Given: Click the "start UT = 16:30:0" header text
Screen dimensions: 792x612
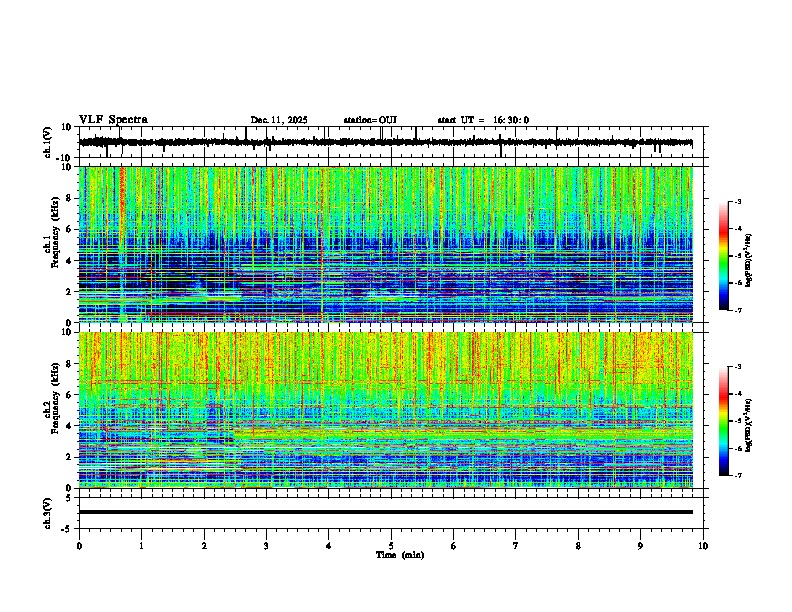Looking at the screenshot, I should [x=483, y=120].
